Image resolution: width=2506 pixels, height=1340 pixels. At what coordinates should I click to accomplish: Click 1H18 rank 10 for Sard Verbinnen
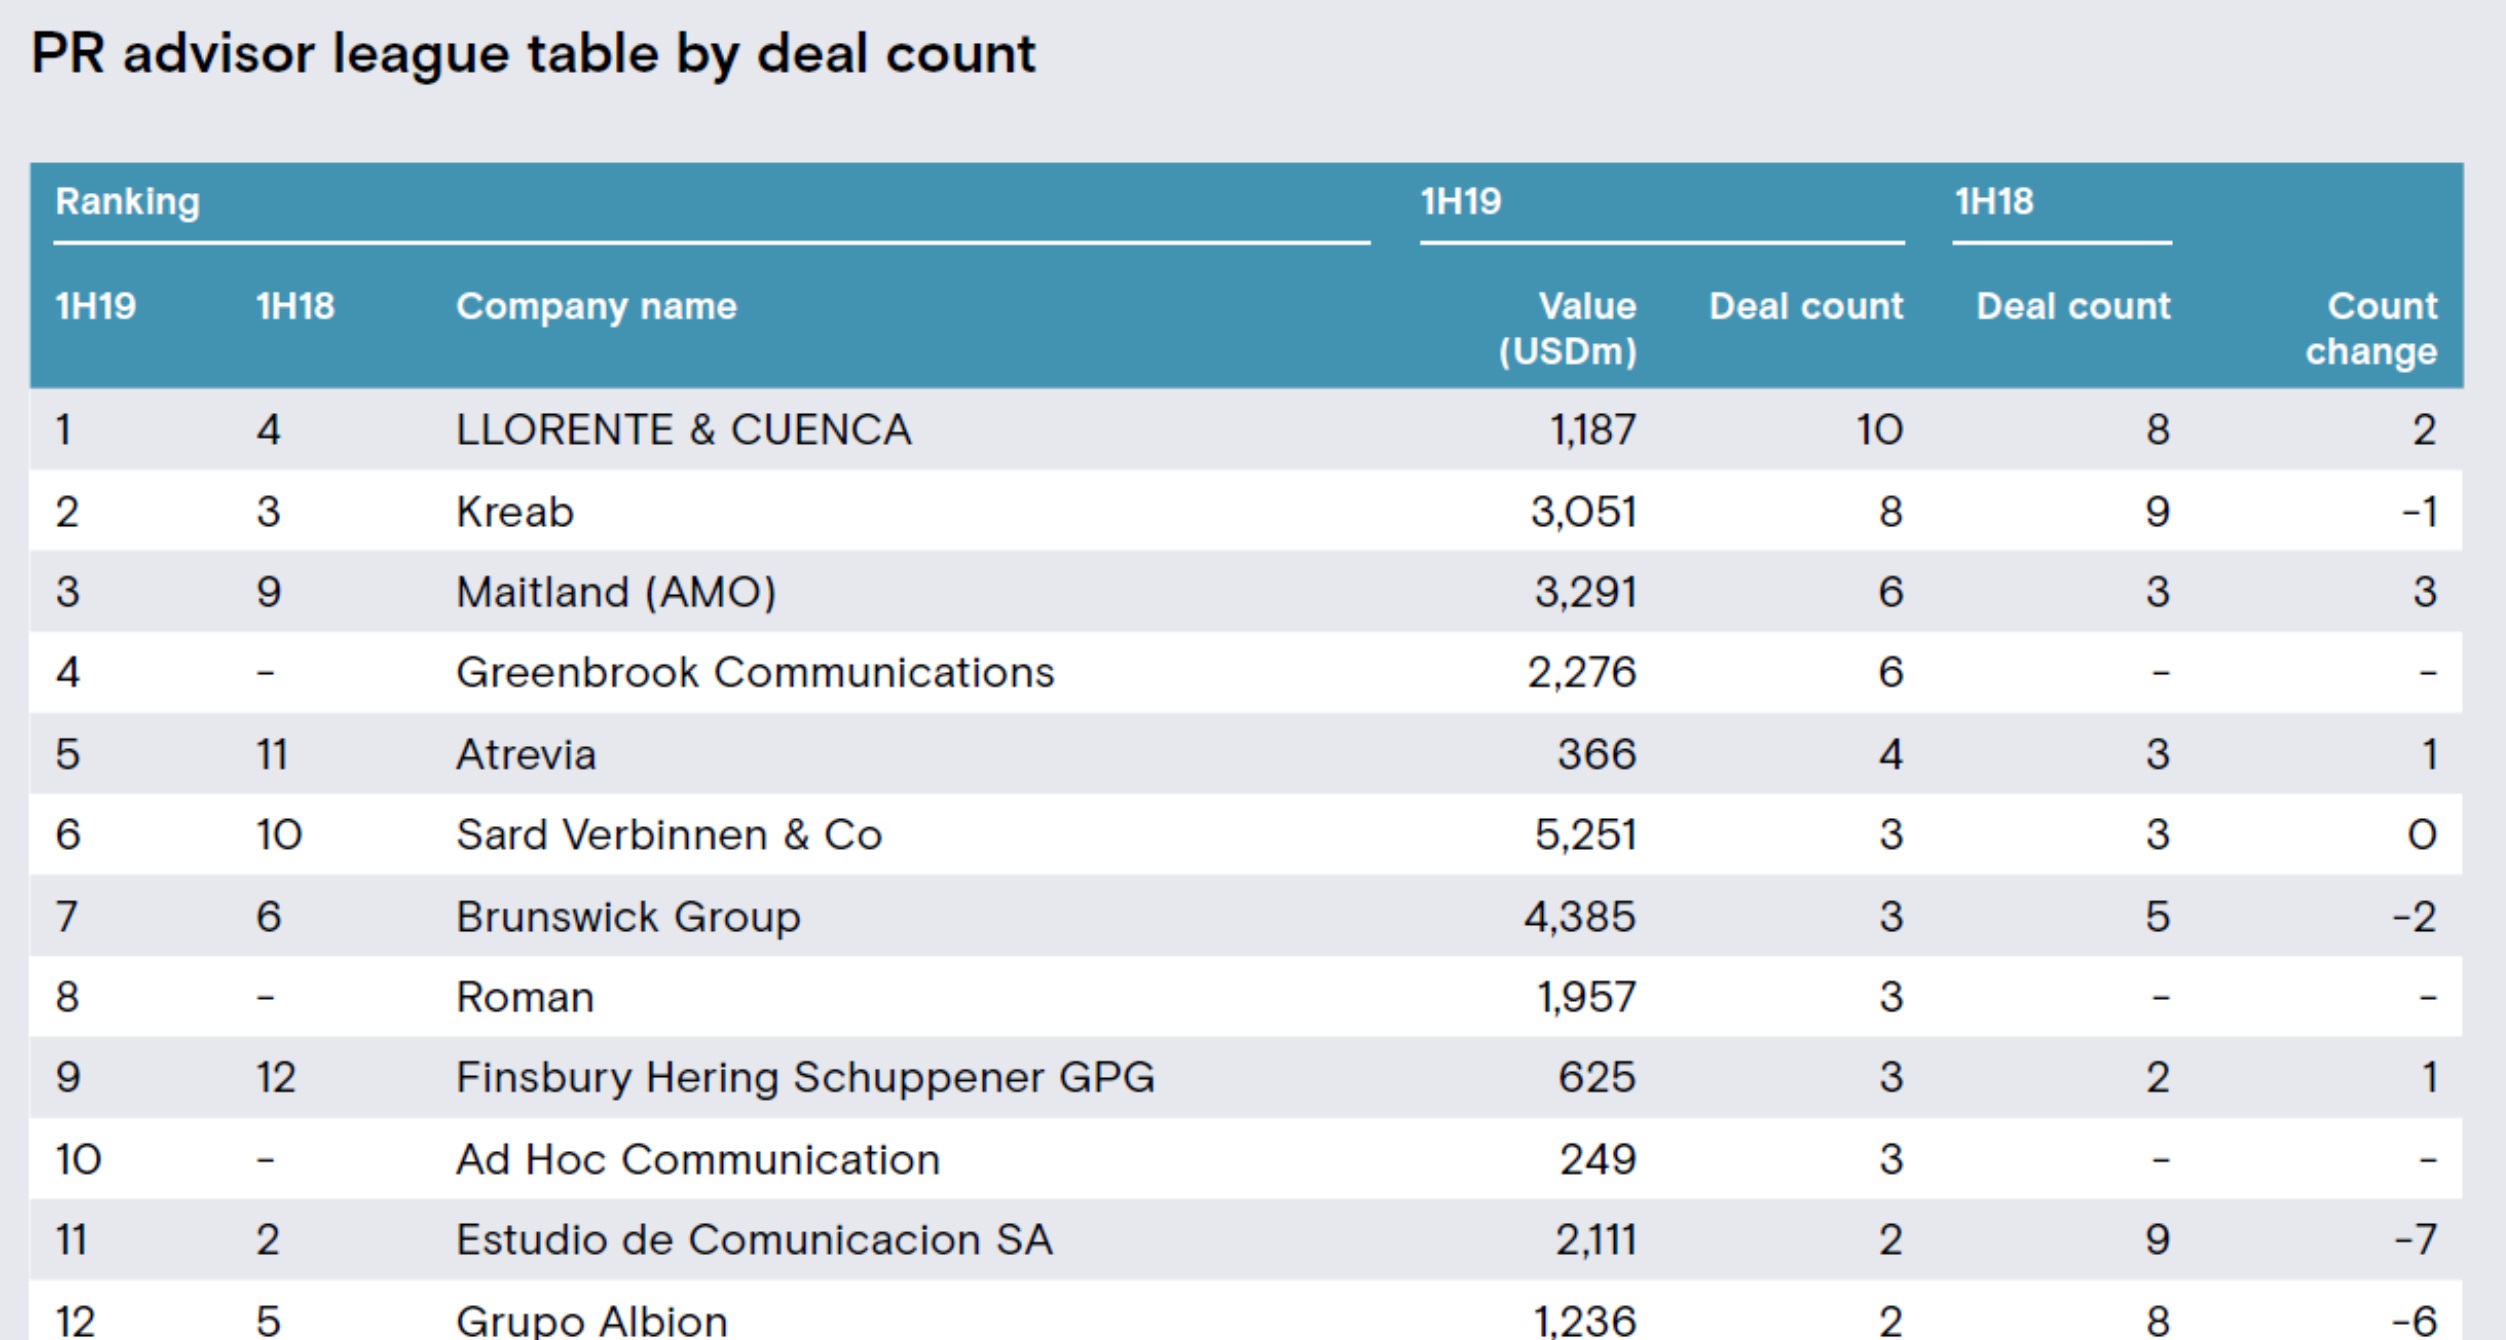pyautogui.click(x=279, y=835)
